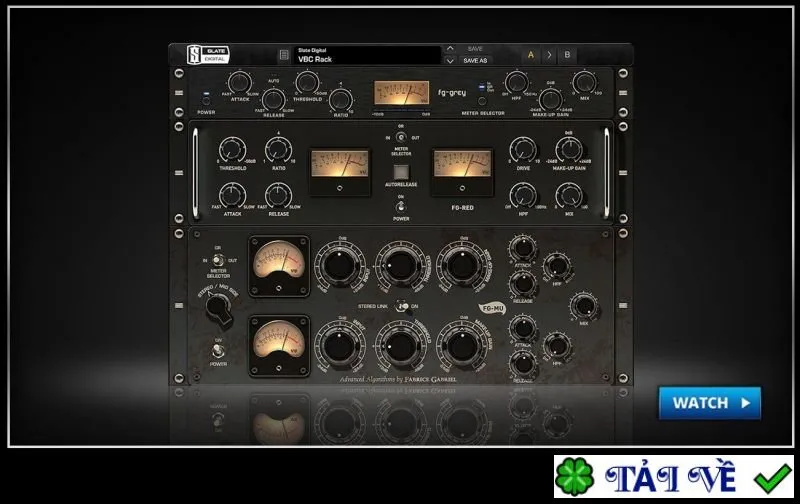Click the SAVE AS button
The image size is (800, 504).
(x=475, y=60)
